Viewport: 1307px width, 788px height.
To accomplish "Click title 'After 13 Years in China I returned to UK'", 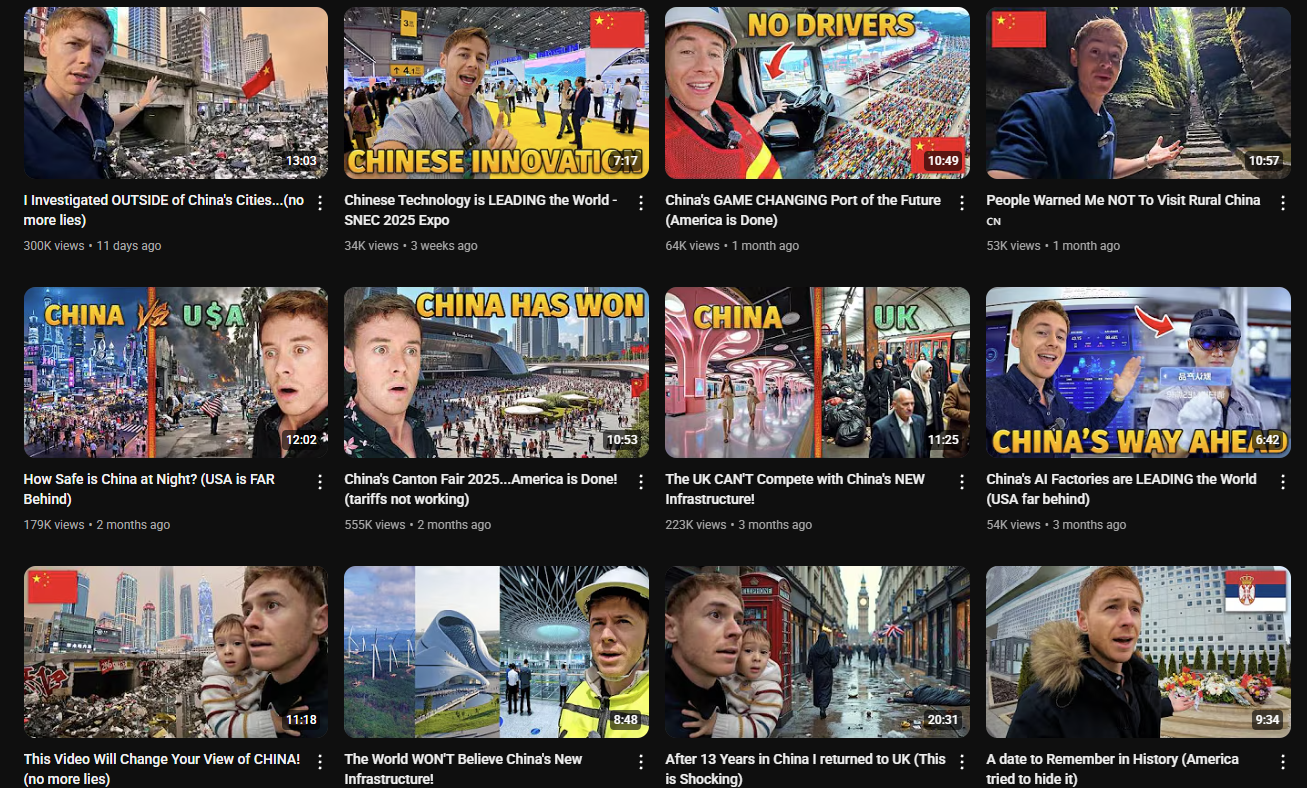I will pos(805,768).
